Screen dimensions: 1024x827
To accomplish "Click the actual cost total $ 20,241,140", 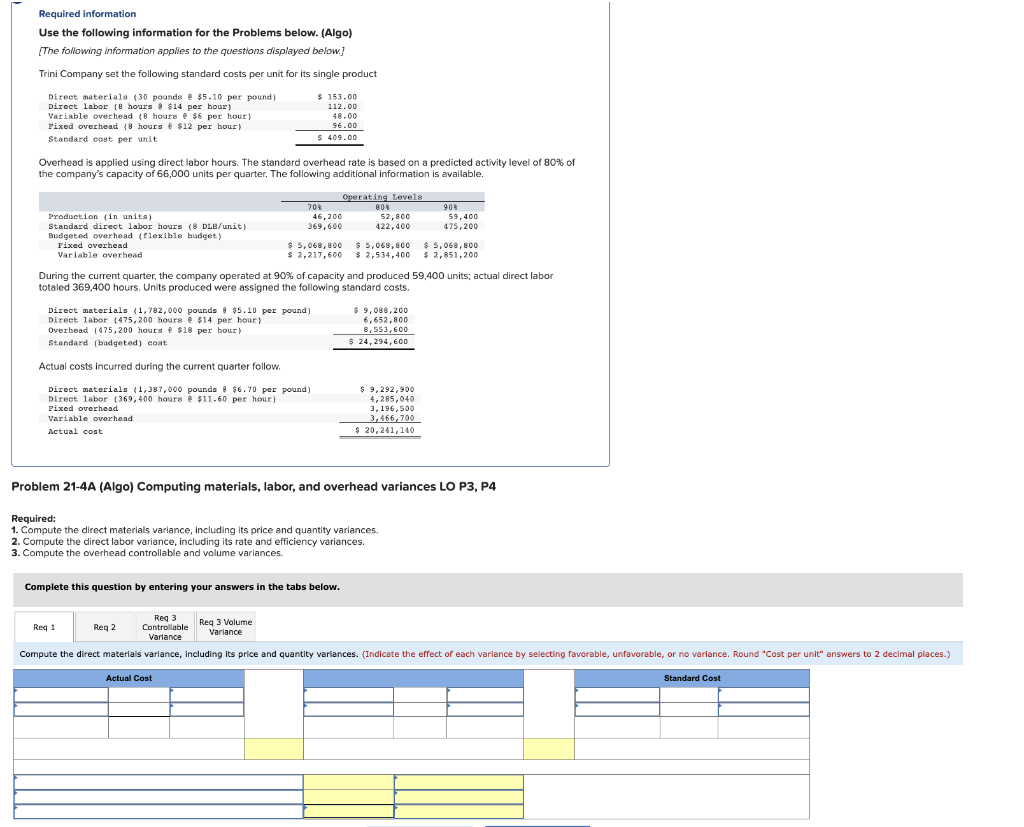I will 385,430.
